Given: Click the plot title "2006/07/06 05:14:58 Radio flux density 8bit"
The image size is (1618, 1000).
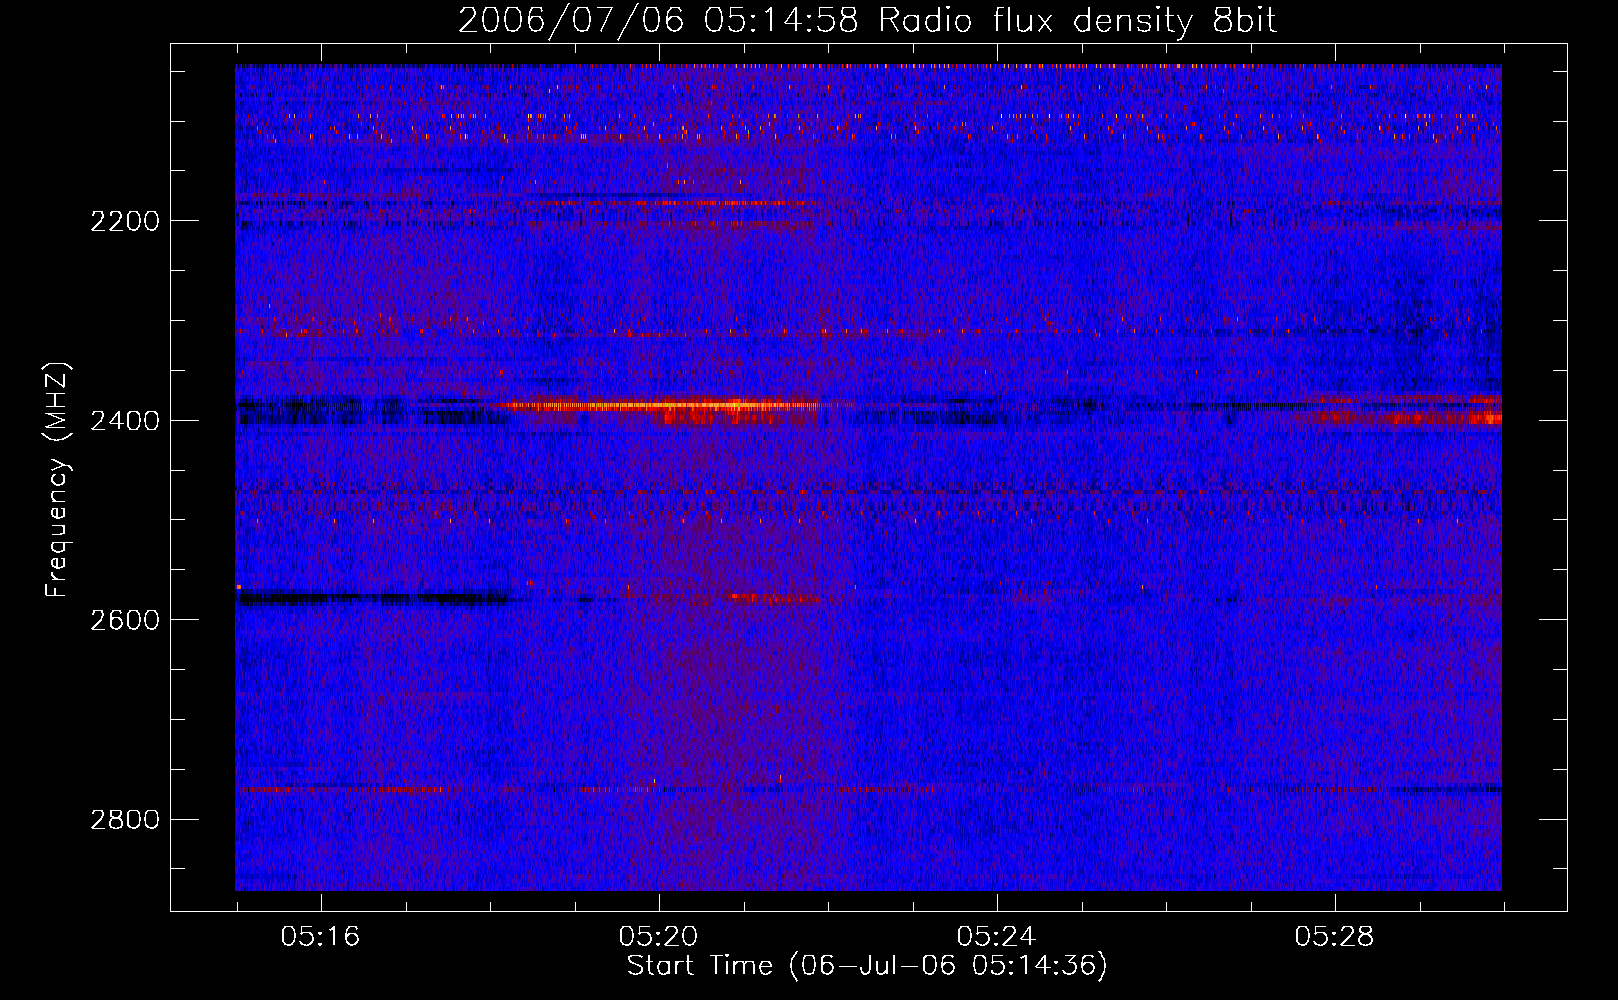Looking at the screenshot, I should (x=867, y=21).
